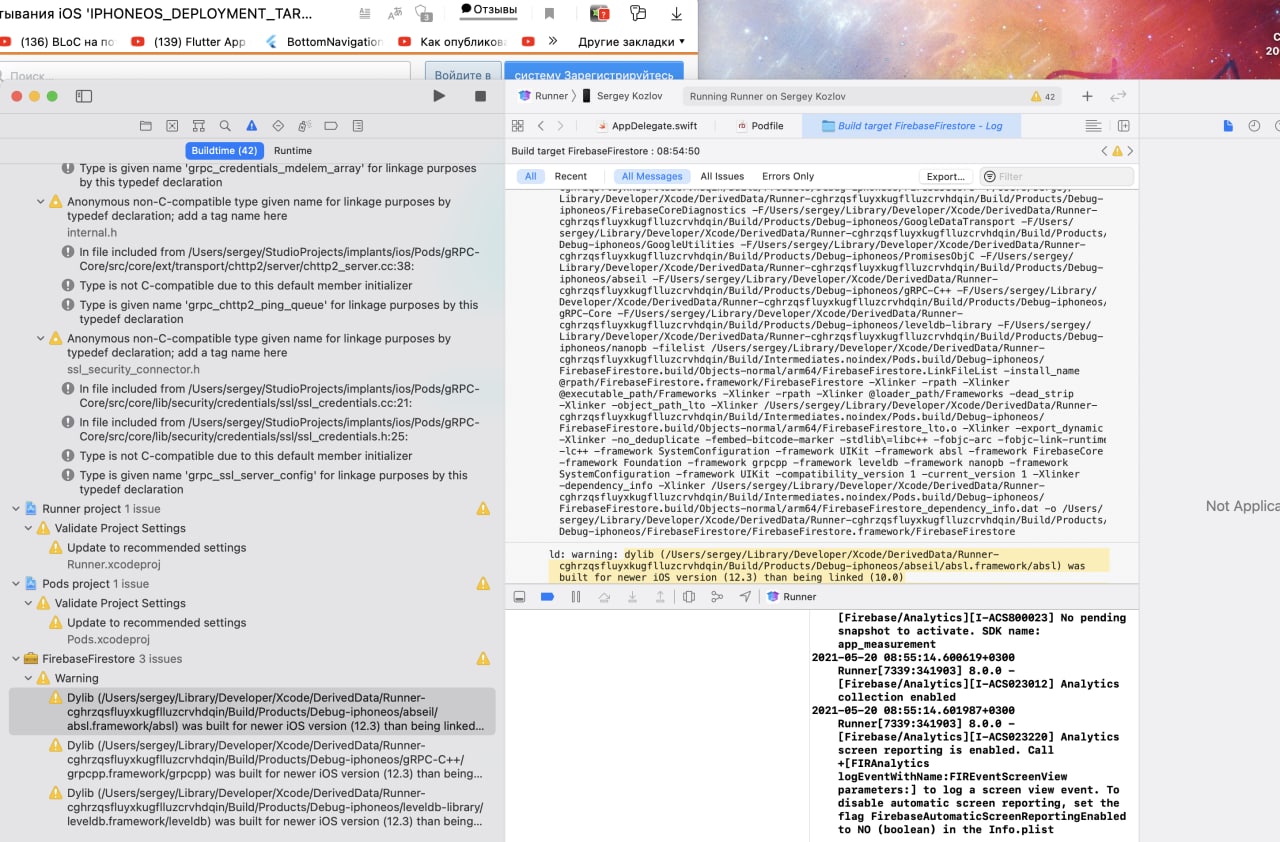This screenshot has height=842, width=1280.
Task: Select the Recent log filter
Action: tap(571, 176)
